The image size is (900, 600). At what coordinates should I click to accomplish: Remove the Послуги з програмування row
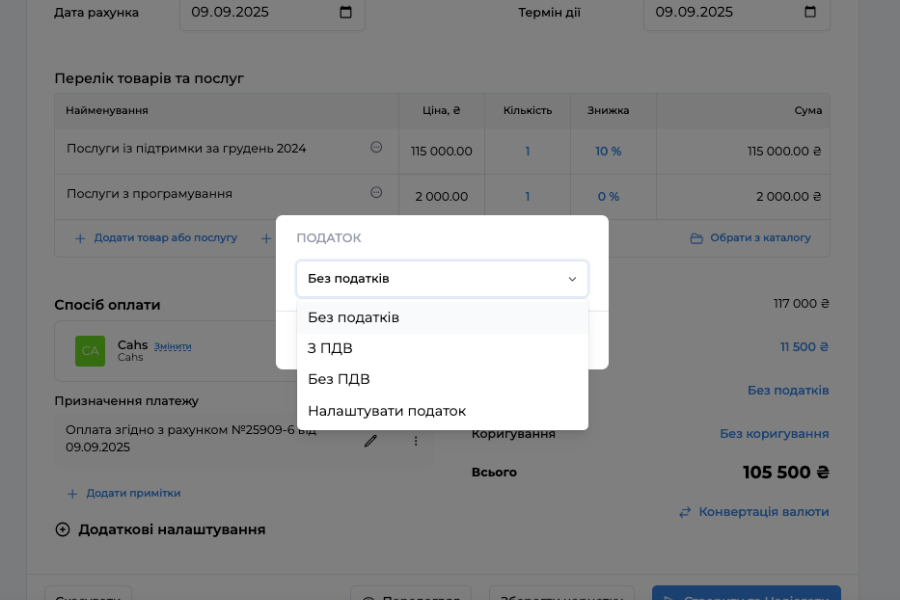tap(376, 192)
